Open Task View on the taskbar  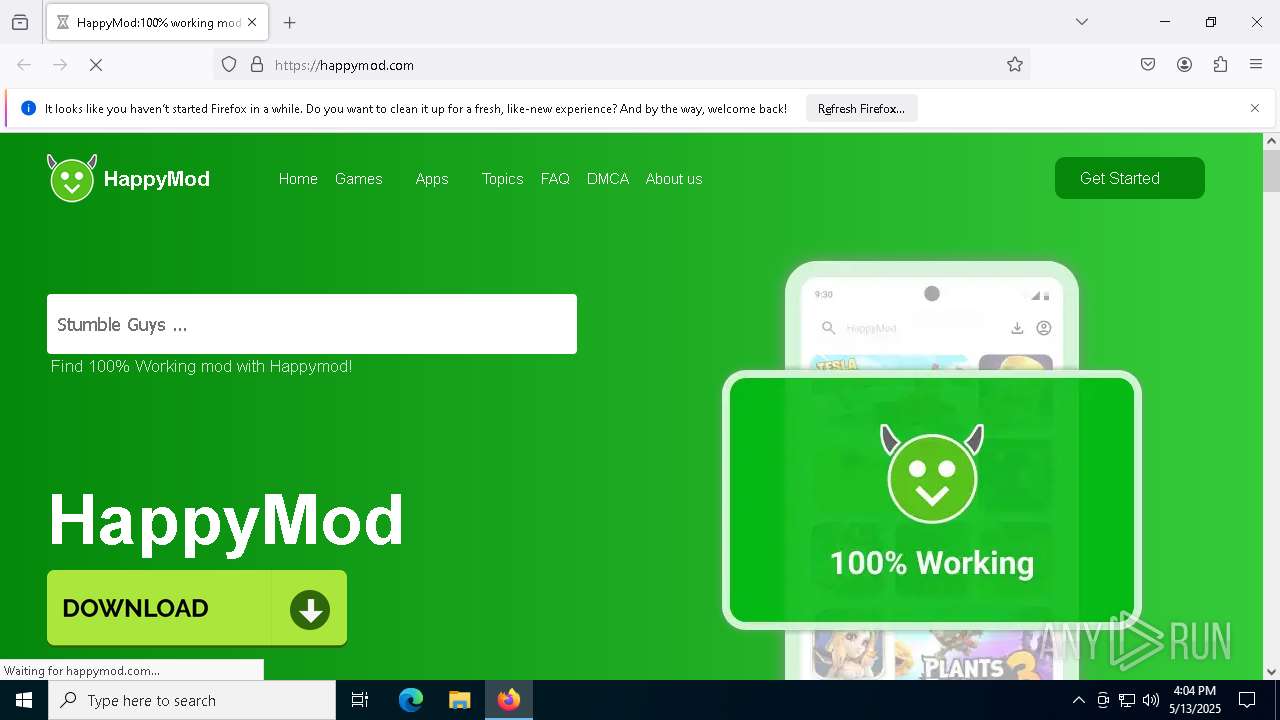[x=360, y=700]
